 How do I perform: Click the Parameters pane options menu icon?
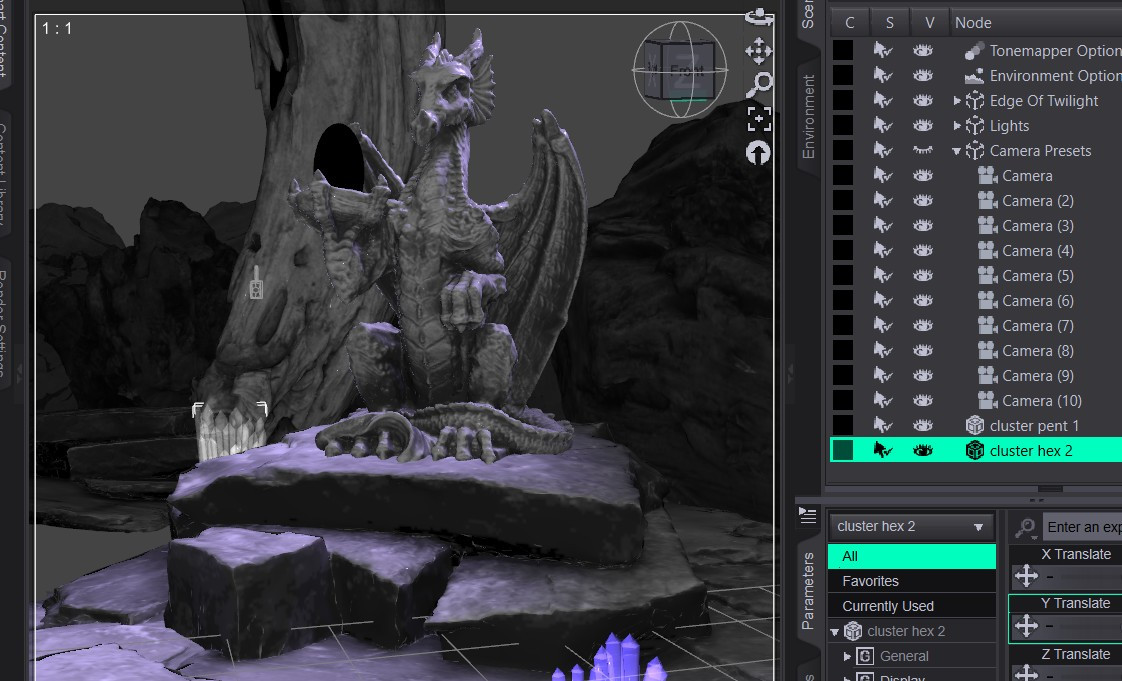click(x=808, y=515)
